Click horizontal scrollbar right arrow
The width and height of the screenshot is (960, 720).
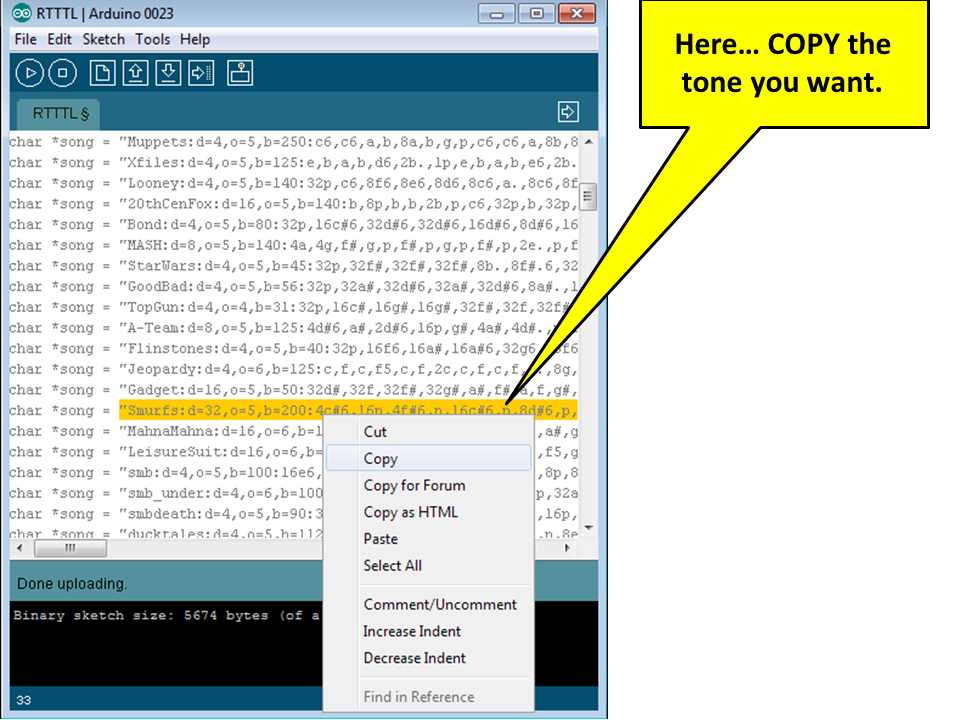pyautogui.click(x=568, y=548)
